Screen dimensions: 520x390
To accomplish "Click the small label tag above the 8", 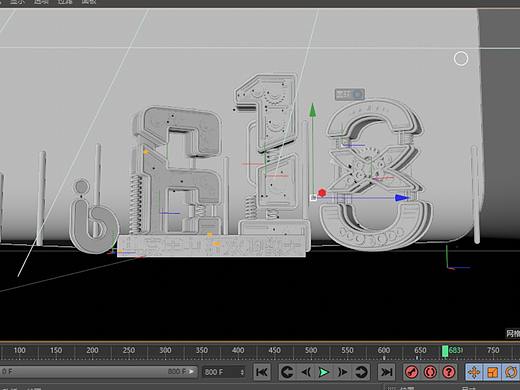I will (x=350, y=94).
